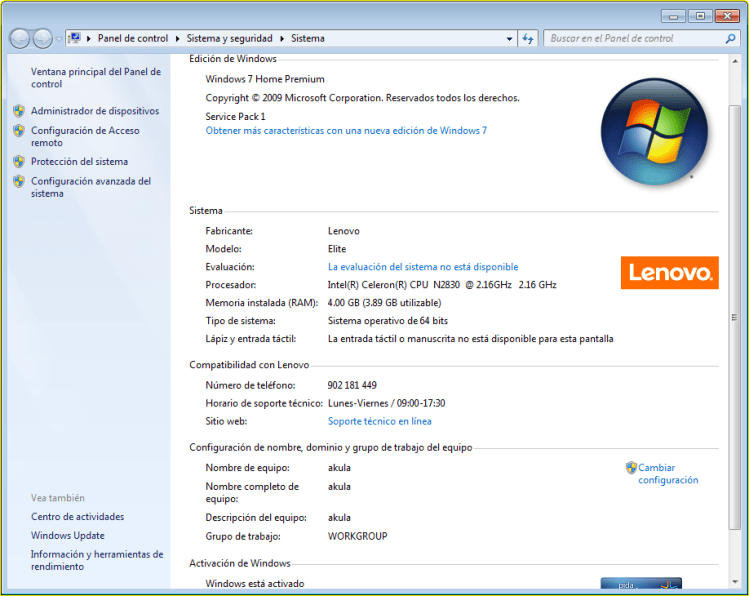Click the Forward navigation arrow button
This screenshot has width=749, height=596.
click(x=43, y=39)
